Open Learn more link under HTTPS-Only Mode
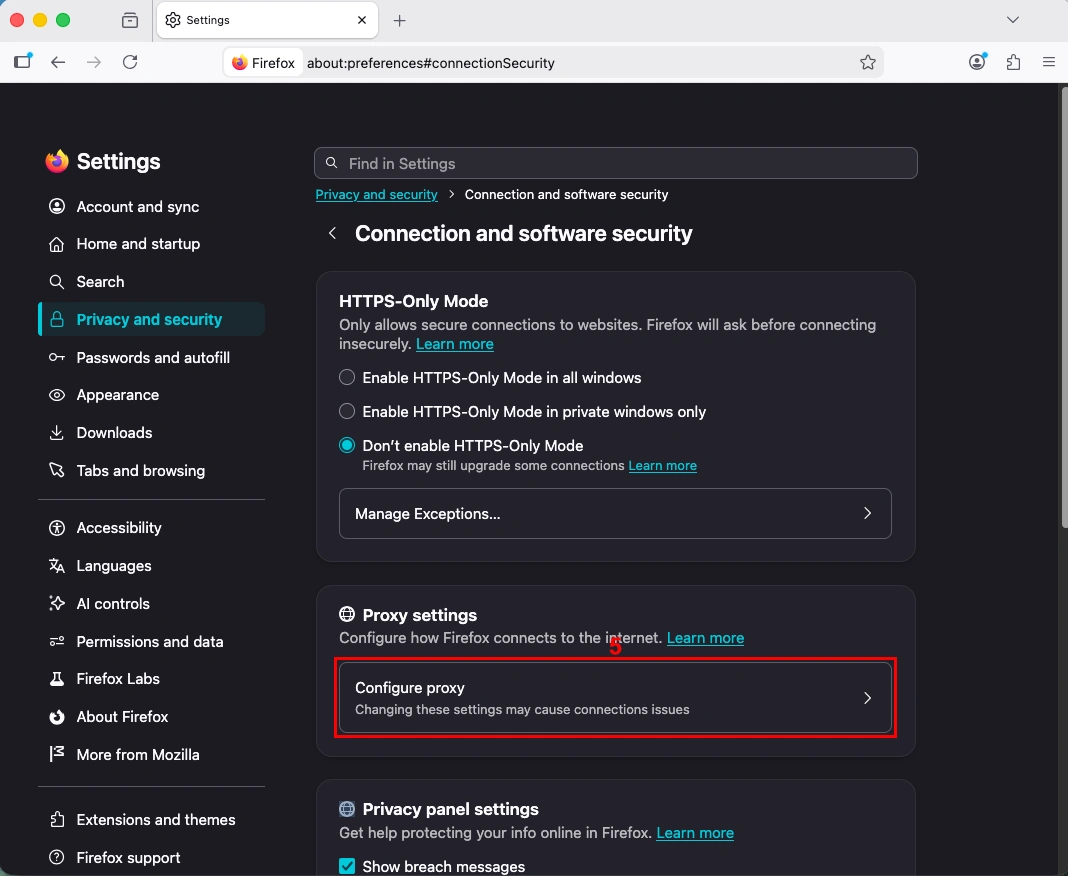1068x876 pixels. 454,344
